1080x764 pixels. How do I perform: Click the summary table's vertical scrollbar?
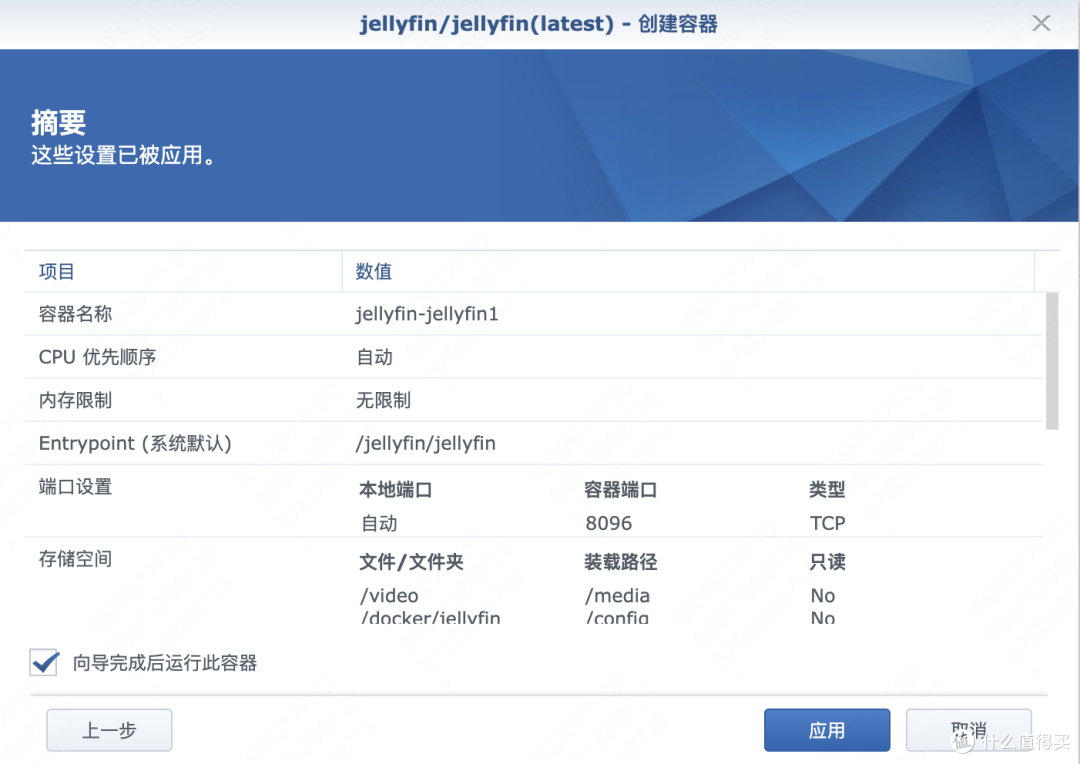(1051, 361)
